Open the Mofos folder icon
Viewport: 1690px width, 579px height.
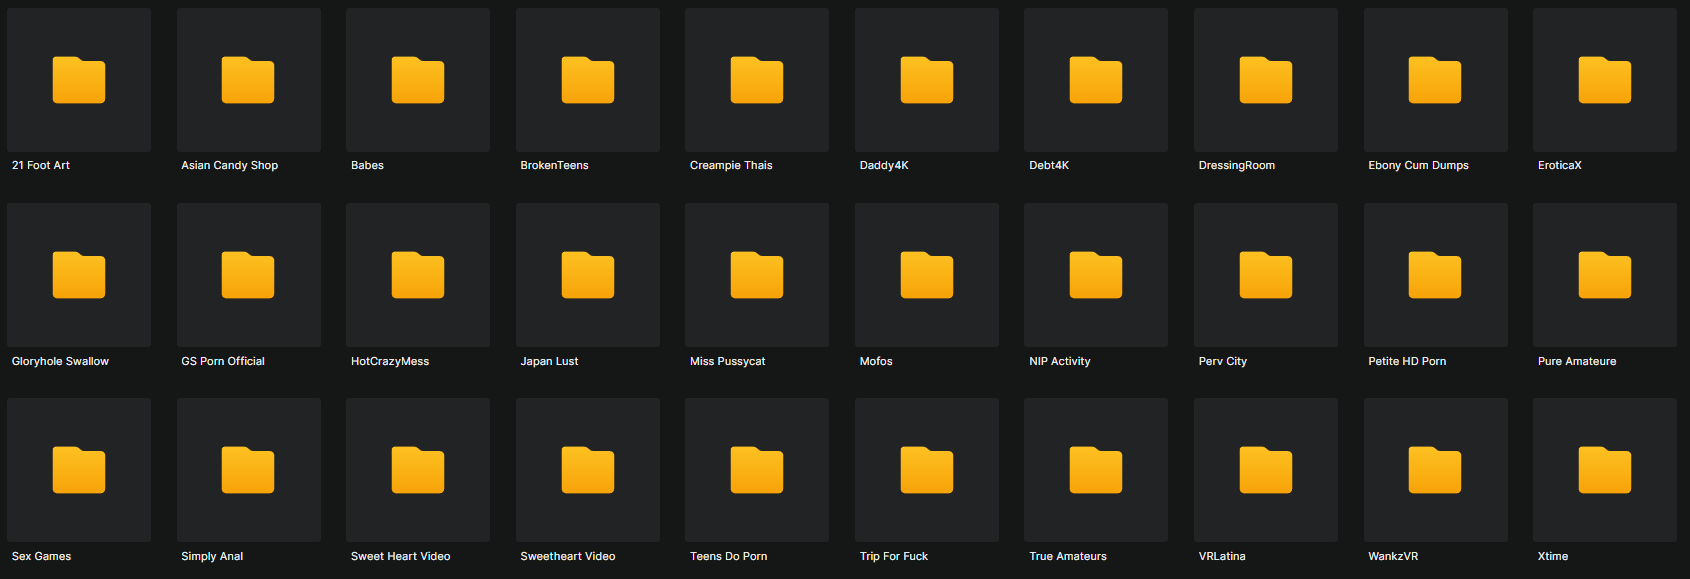tap(927, 275)
